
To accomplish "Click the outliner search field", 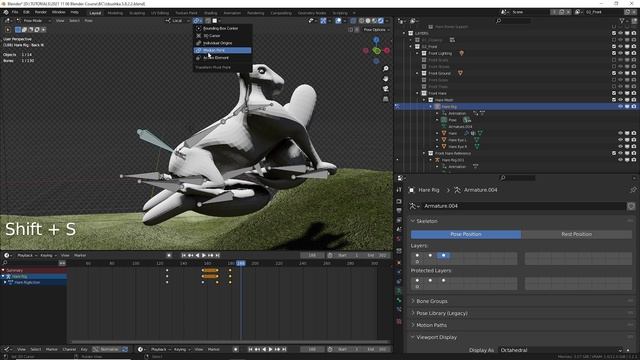I will [x=513, y=20].
